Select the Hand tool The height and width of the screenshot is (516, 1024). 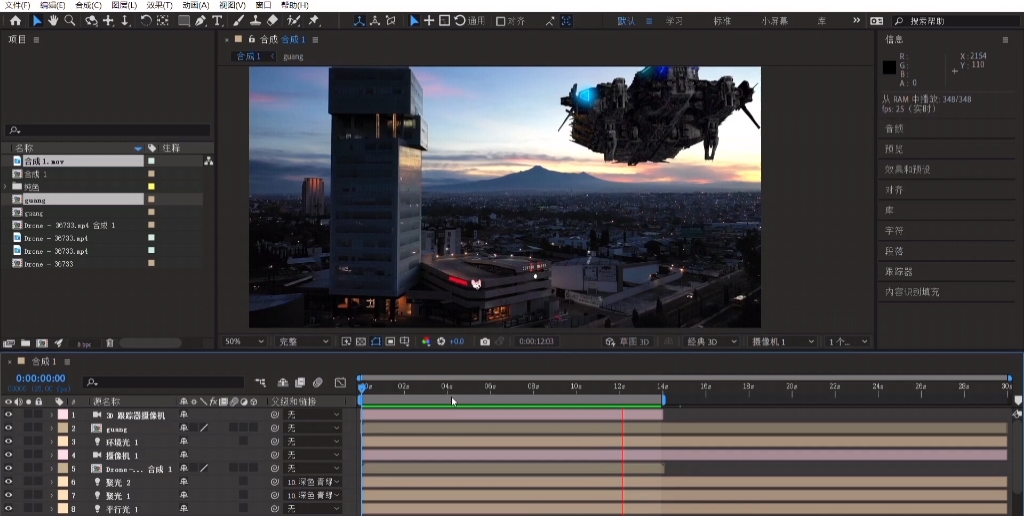(x=53, y=20)
